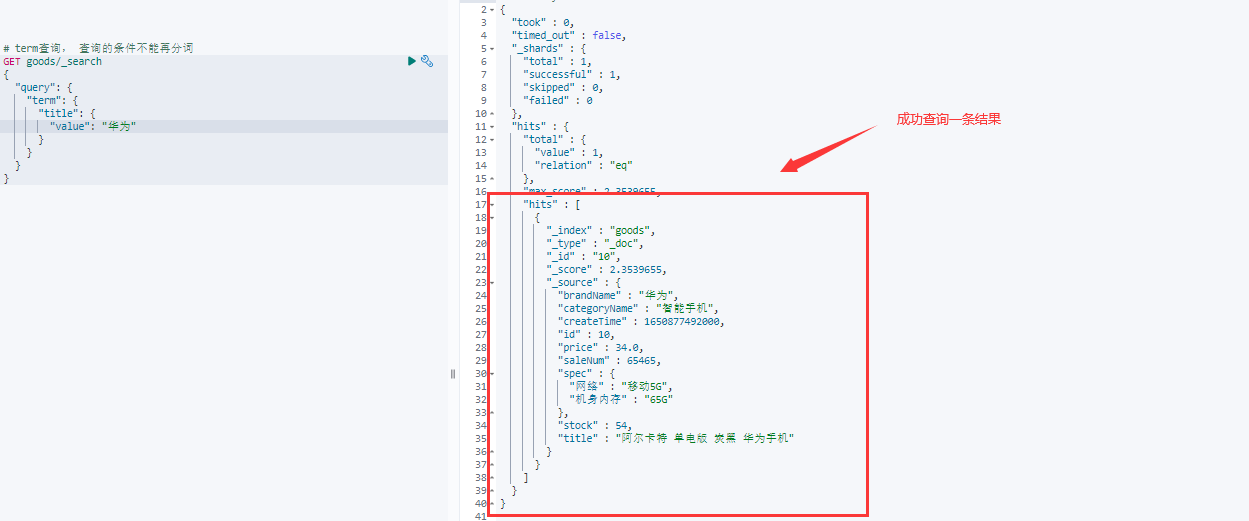The width and height of the screenshot is (1249, 521).
Task: Collapse the root object on response line 2
Action: pos(491,9)
